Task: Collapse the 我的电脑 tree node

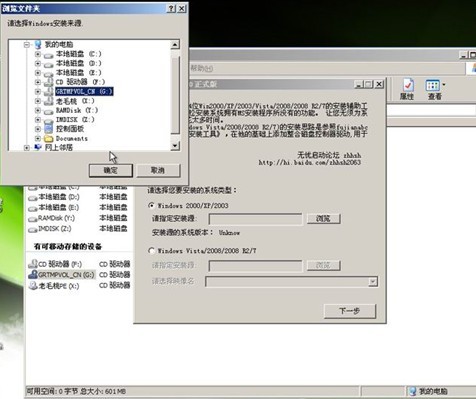Action: pos(27,44)
